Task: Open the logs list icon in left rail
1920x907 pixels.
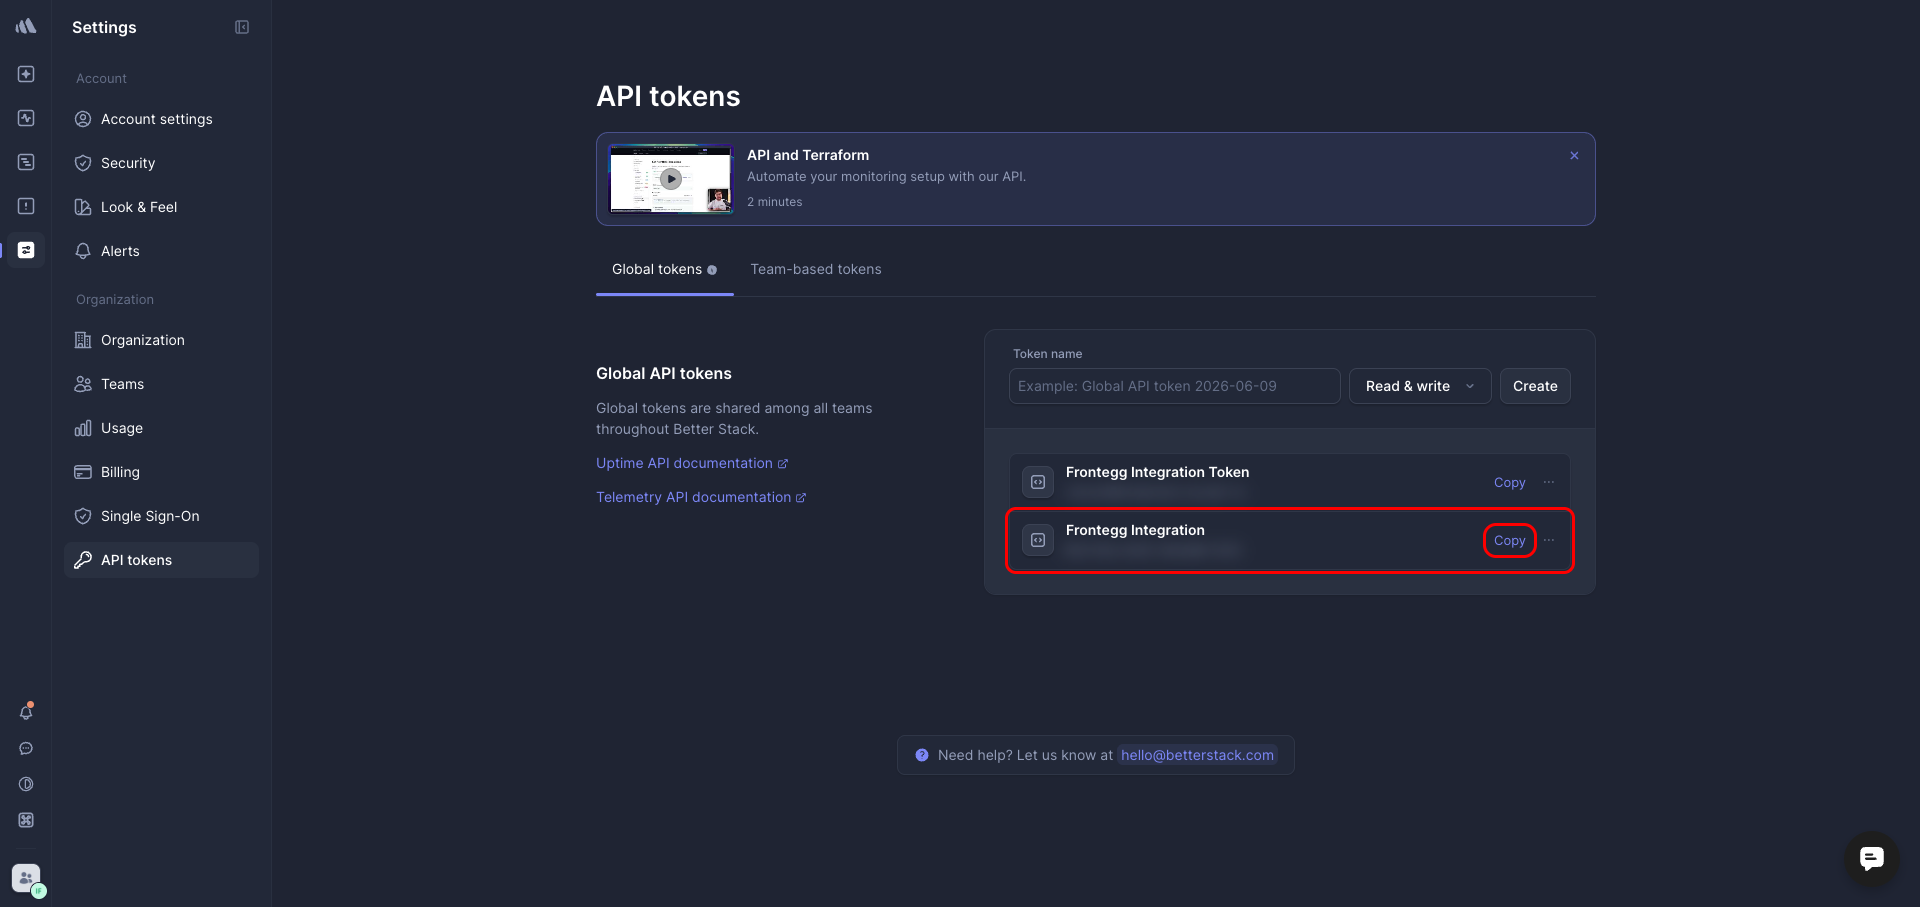Action: point(26,162)
